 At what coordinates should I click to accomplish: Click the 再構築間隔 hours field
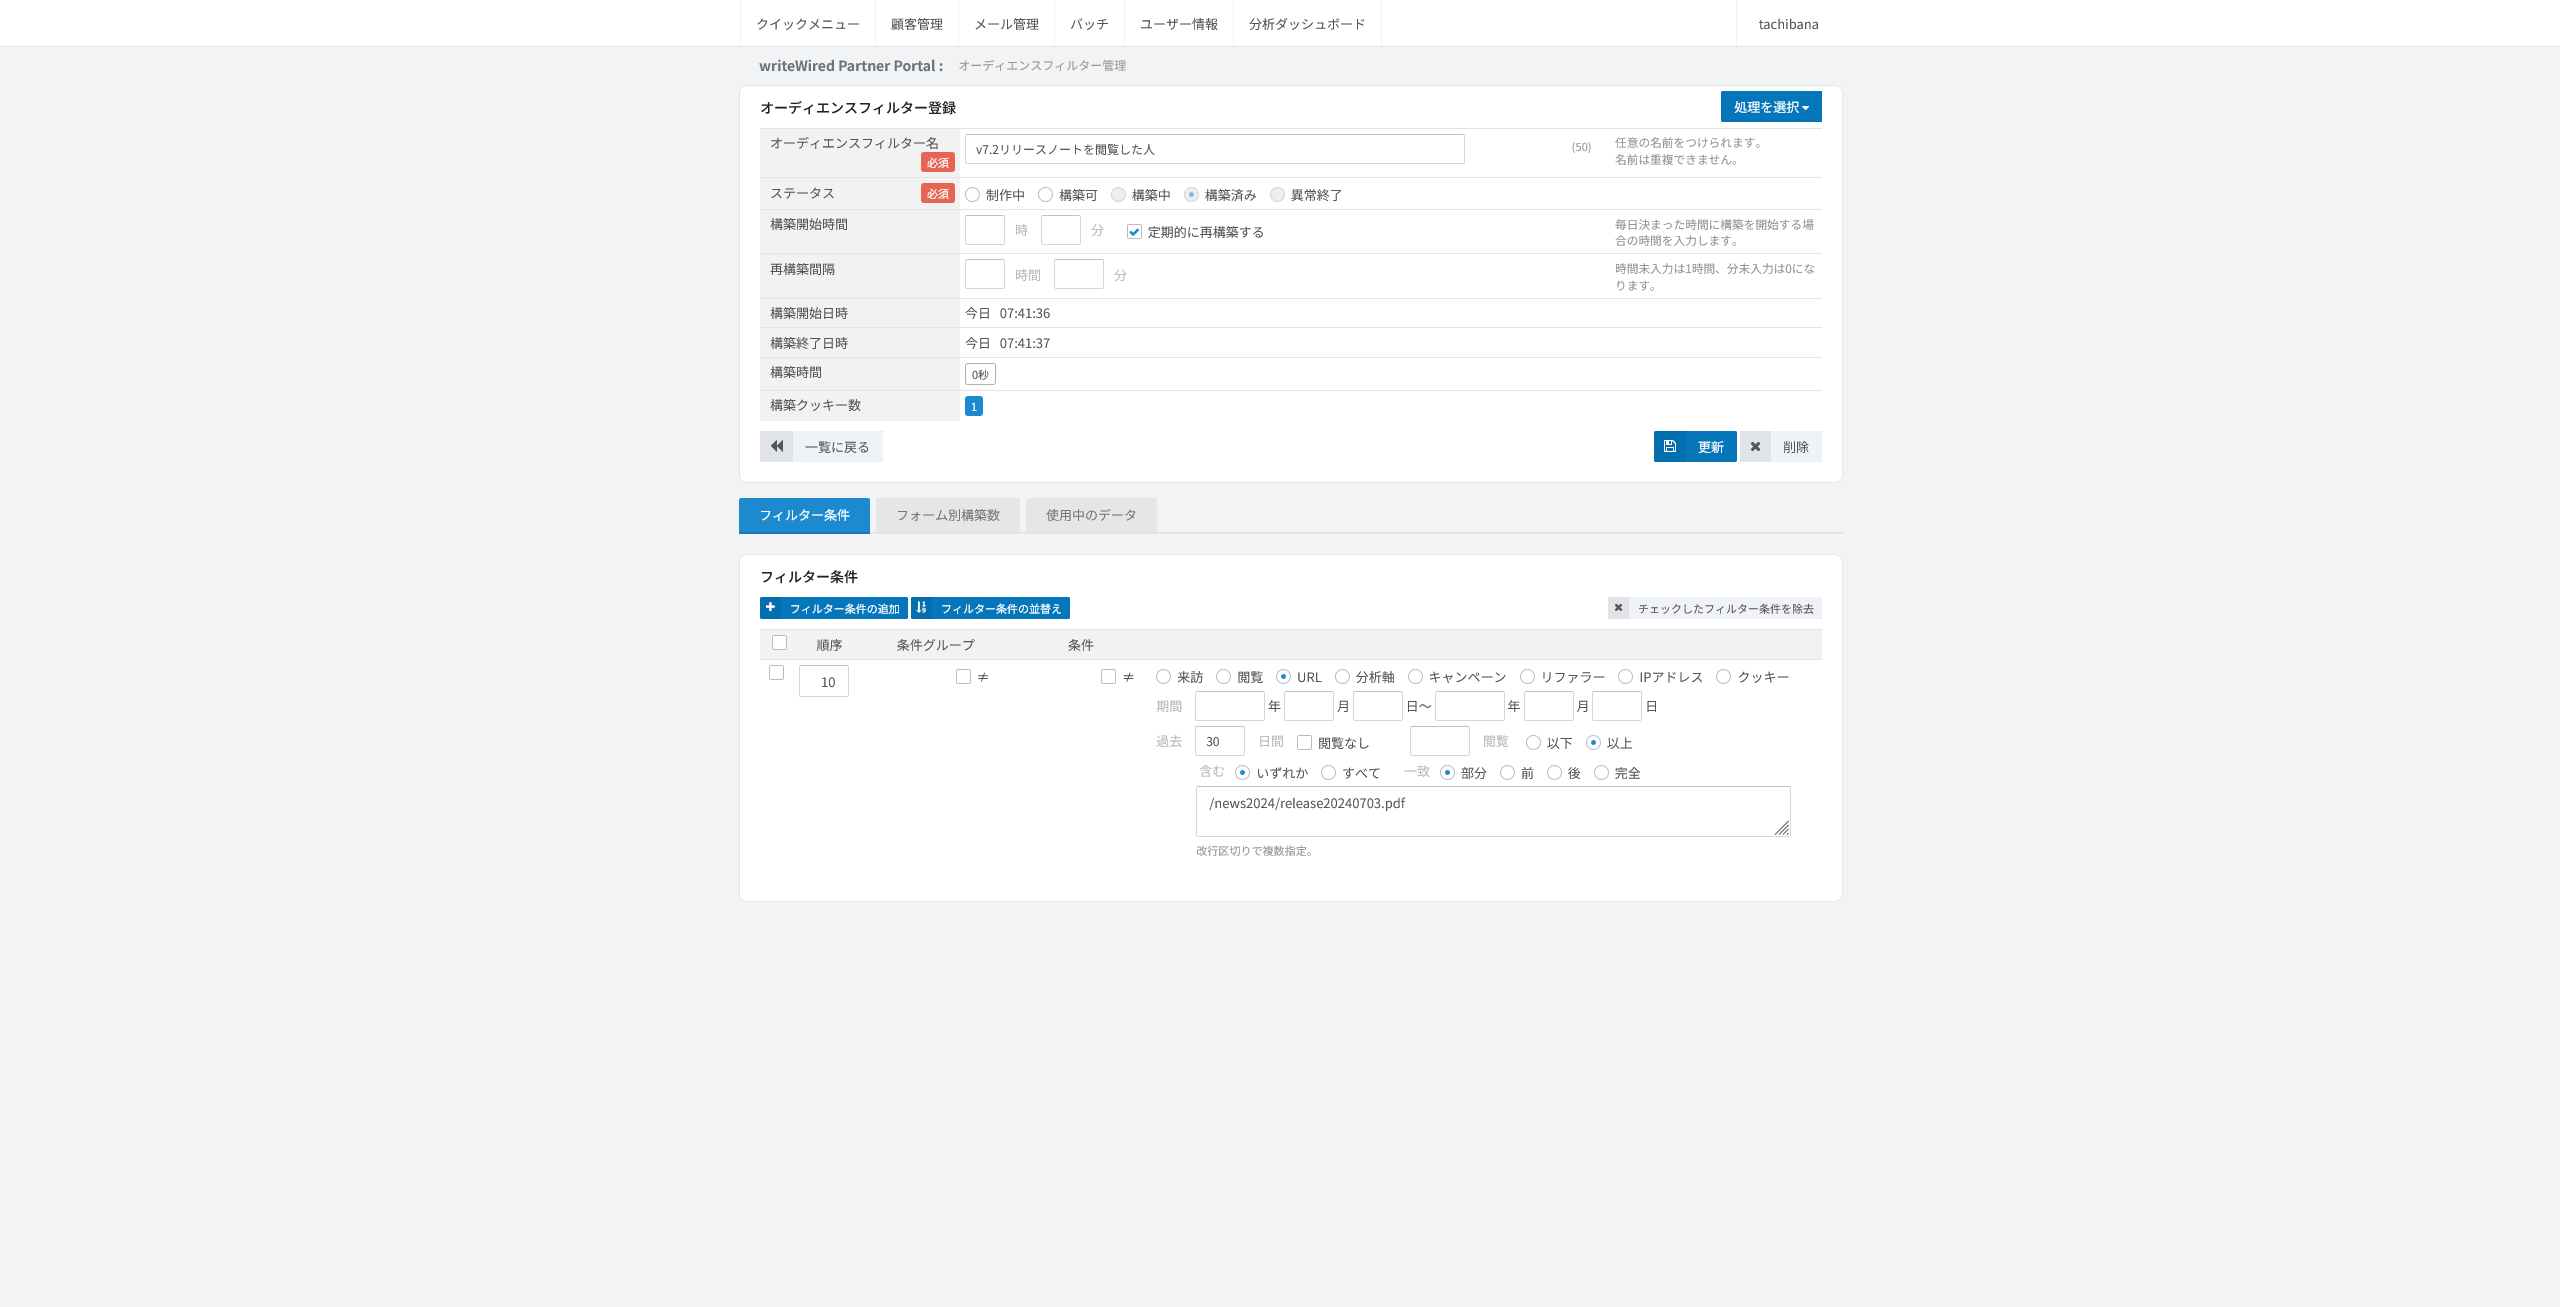click(985, 274)
